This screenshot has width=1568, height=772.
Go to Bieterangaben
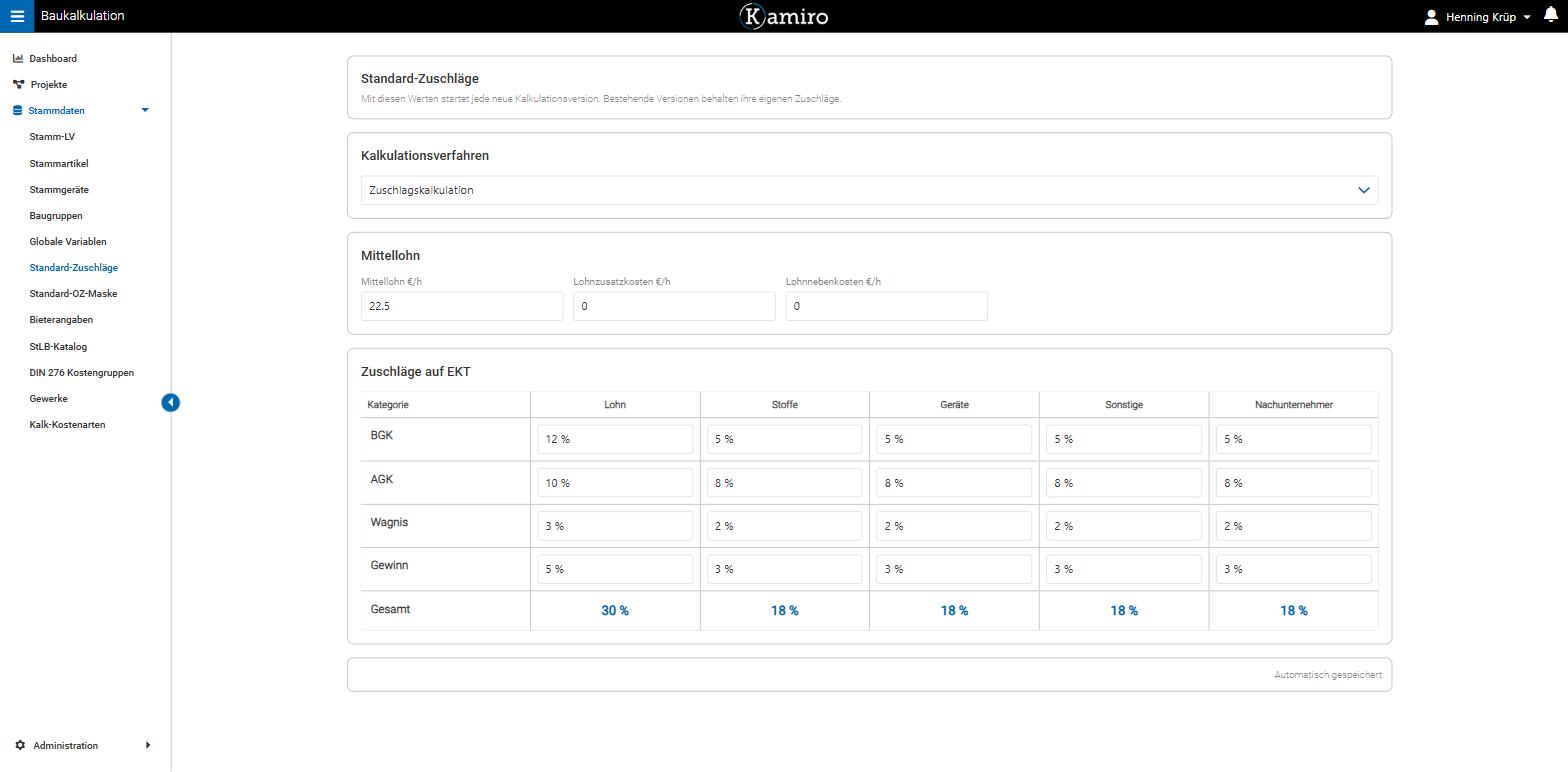click(61, 319)
